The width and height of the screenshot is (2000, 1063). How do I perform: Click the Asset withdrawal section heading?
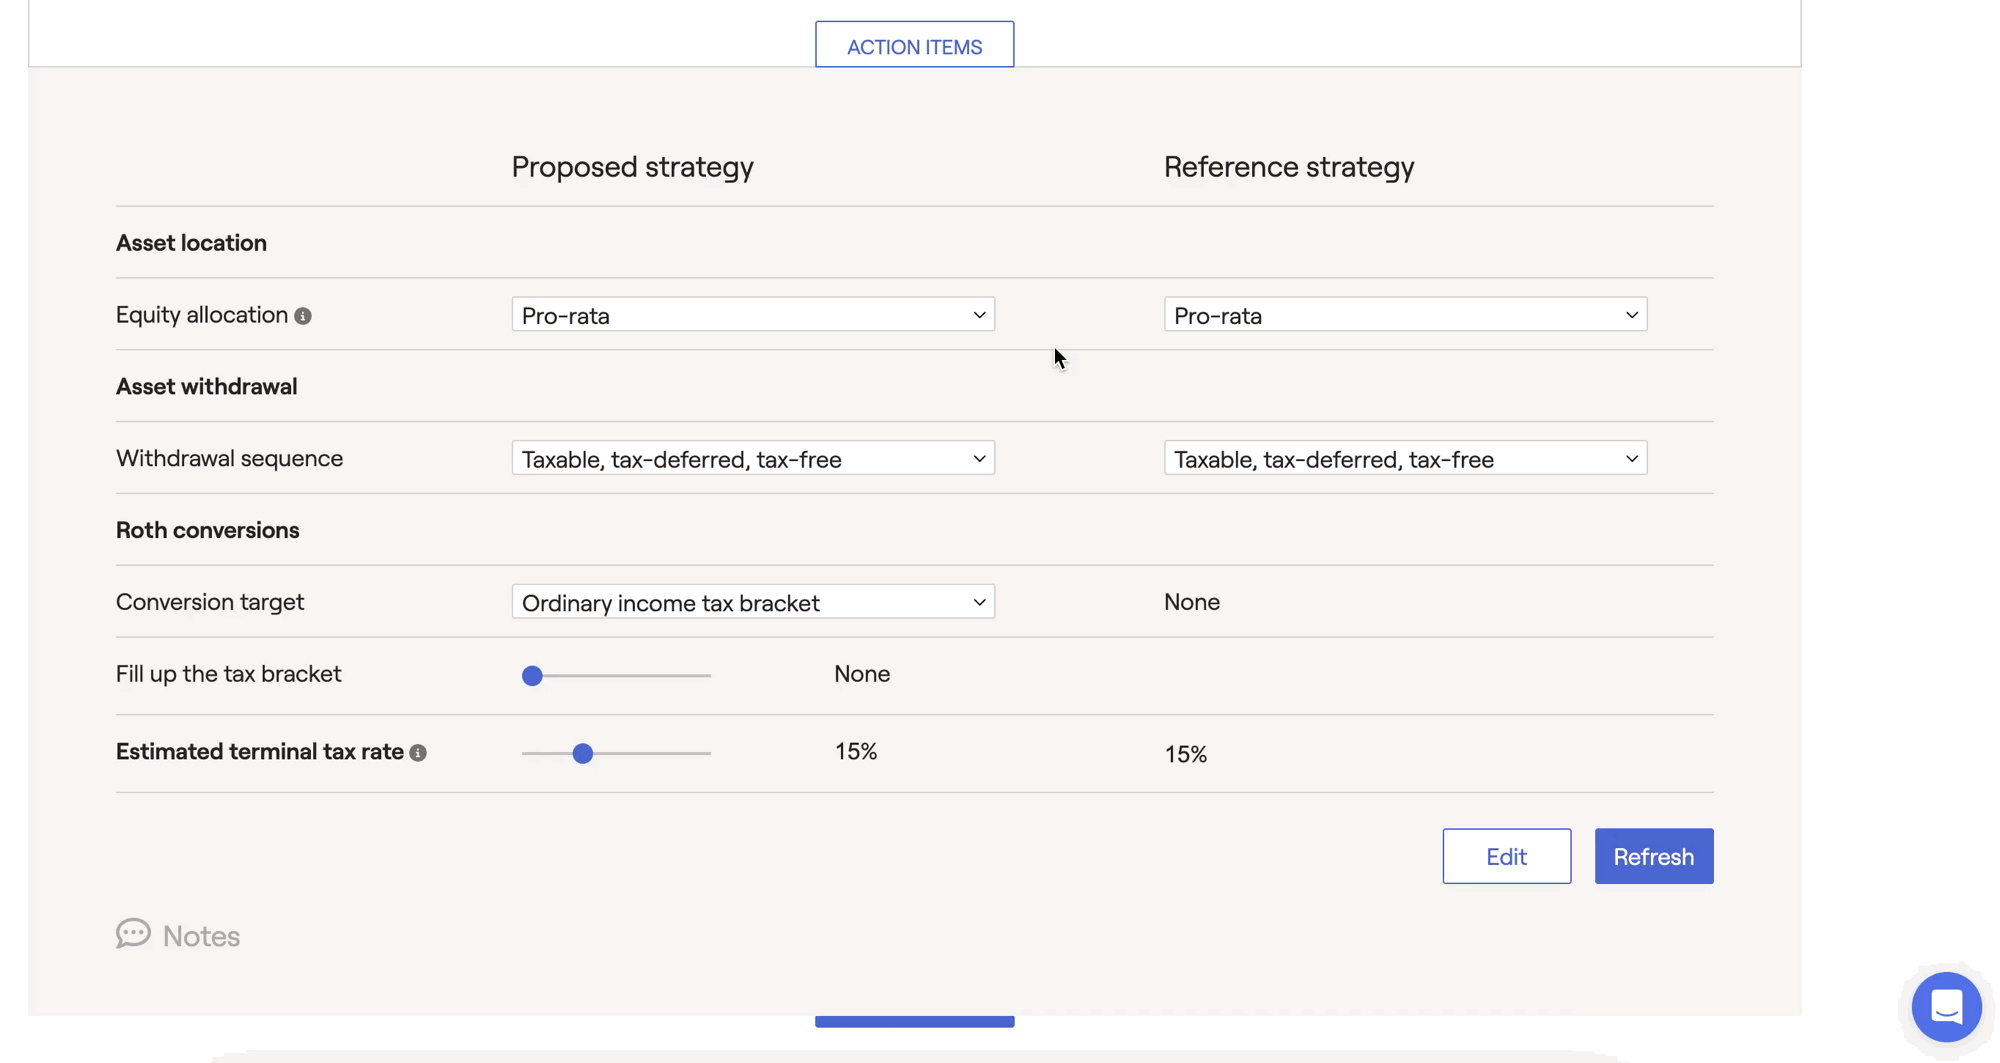tap(206, 386)
